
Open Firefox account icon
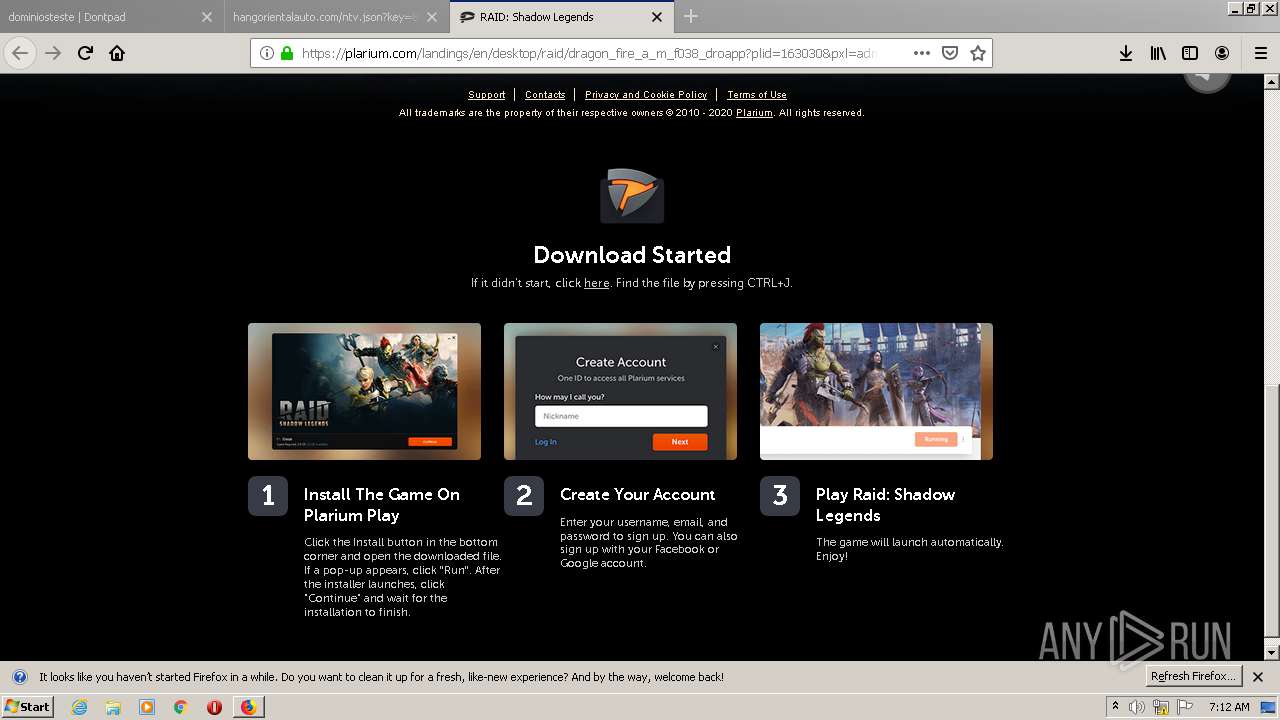[1222, 53]
